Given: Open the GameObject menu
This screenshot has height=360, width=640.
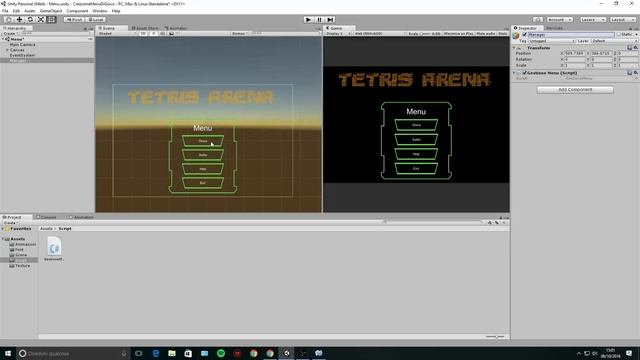Looking at the screenshot, I should [x=51, y=11].
